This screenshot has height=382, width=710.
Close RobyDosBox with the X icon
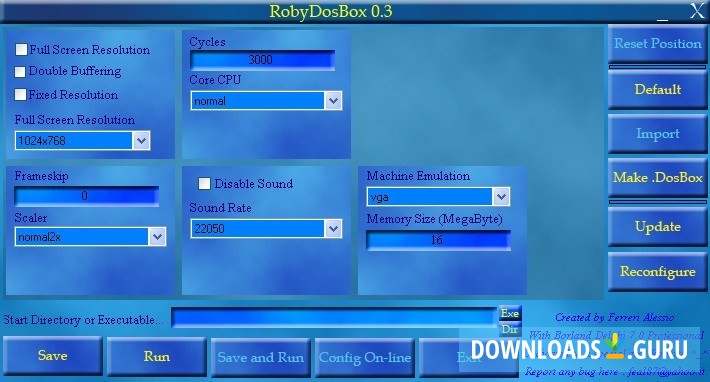697,11
